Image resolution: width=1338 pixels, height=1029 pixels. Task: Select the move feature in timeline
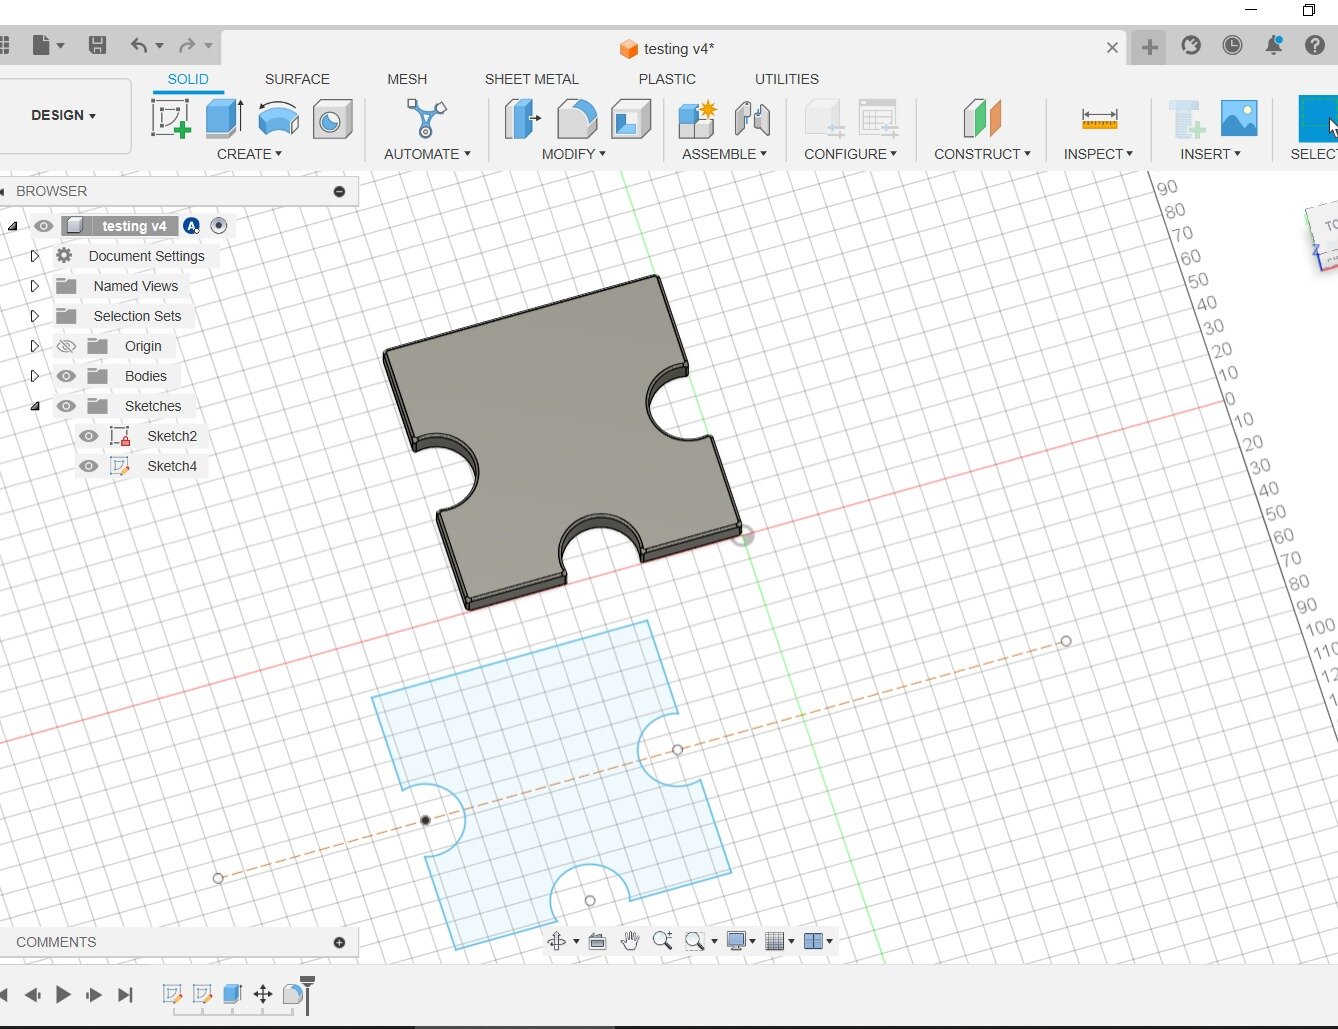click(263, 994)
